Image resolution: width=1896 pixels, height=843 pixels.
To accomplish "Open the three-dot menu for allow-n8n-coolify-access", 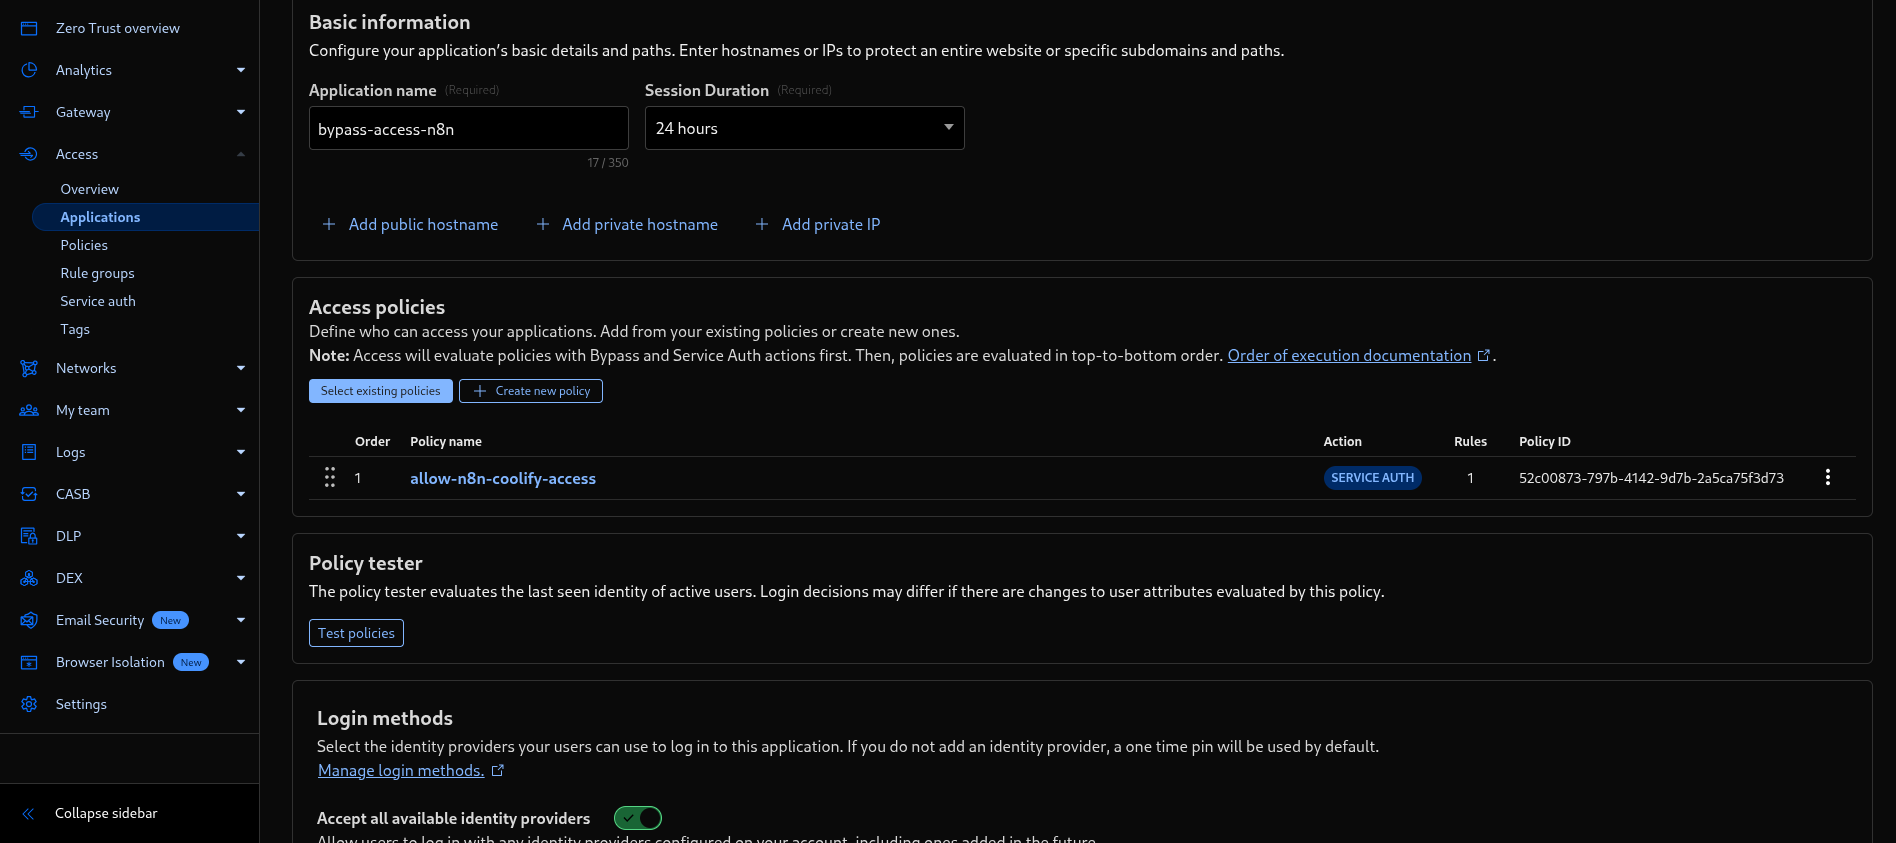I will [x=1827, y=478].
